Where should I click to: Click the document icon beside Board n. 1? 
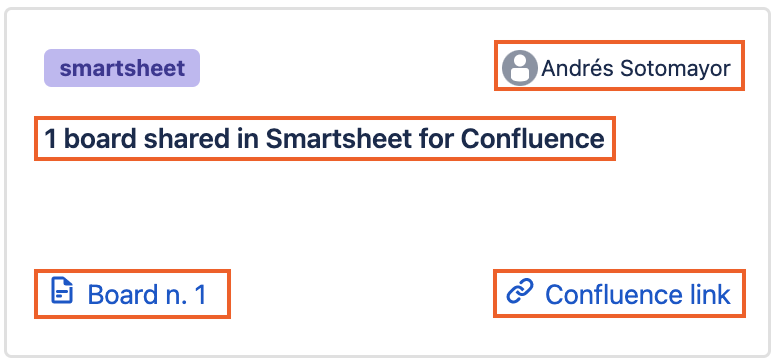click(62, 291)
